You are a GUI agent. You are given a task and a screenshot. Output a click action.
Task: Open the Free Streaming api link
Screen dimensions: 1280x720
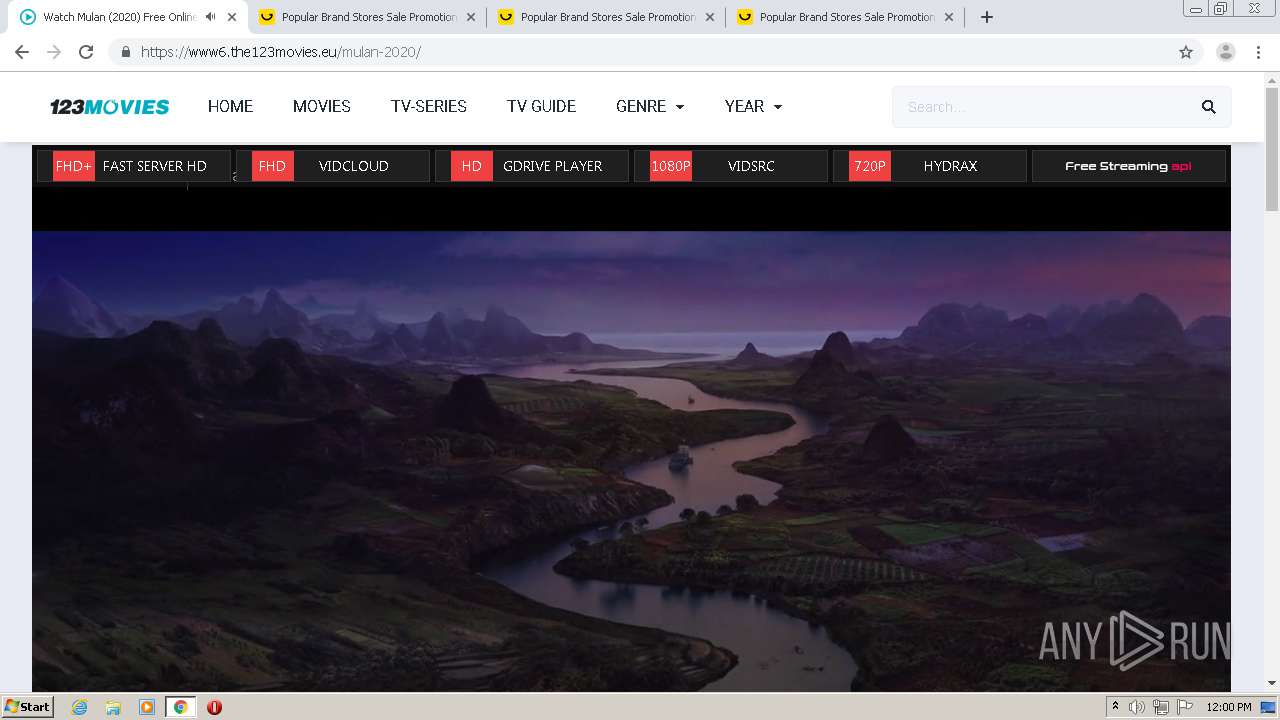click(1128, 166)
